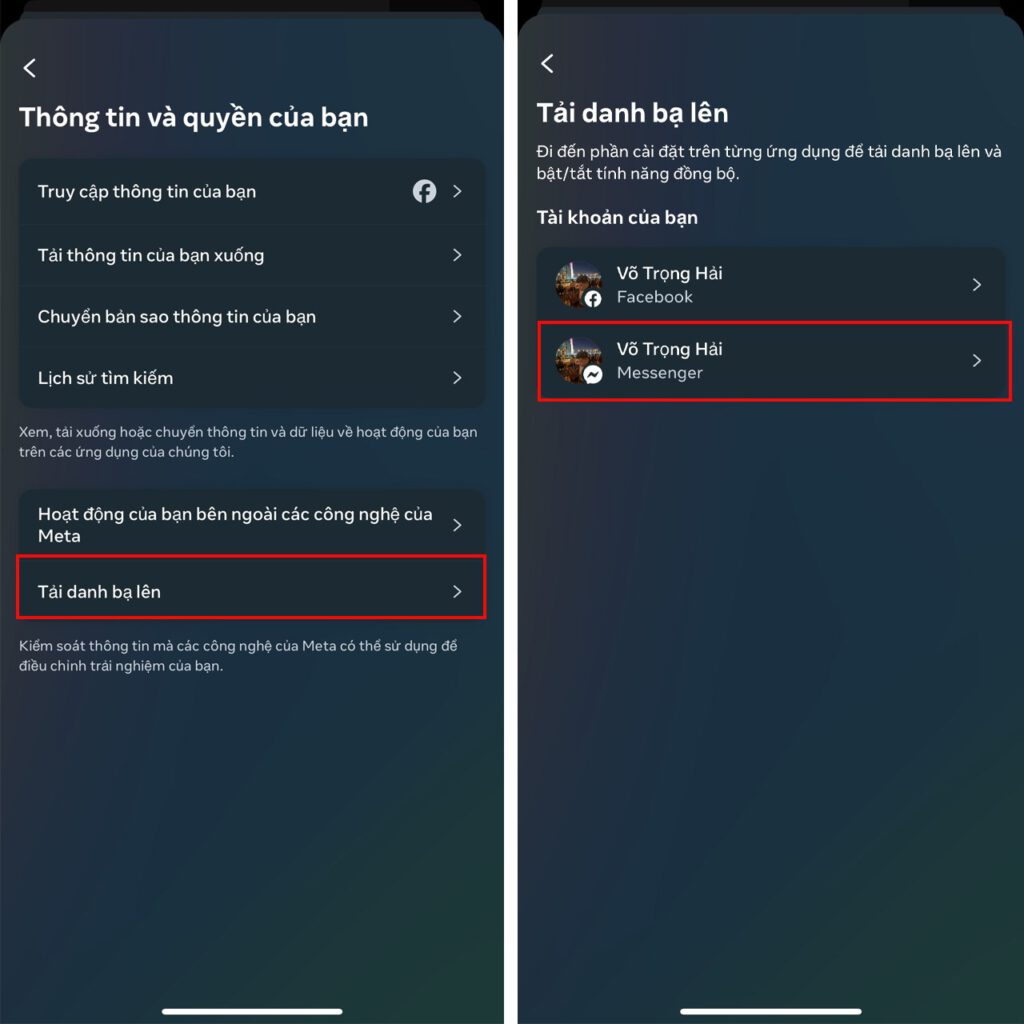The image size is (1024, 1024).
Task: Open Hoạt động của bạn bên ngoài Meta
Action: [252, 525]
